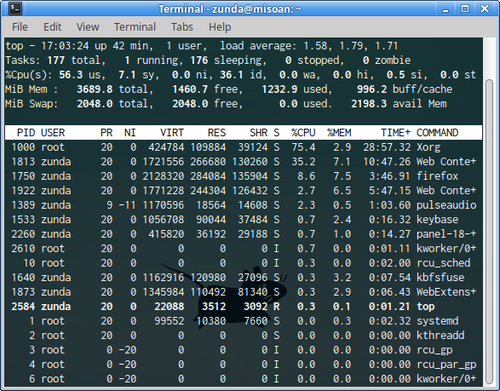Click the %CPU column header

[x=303, y=133]
